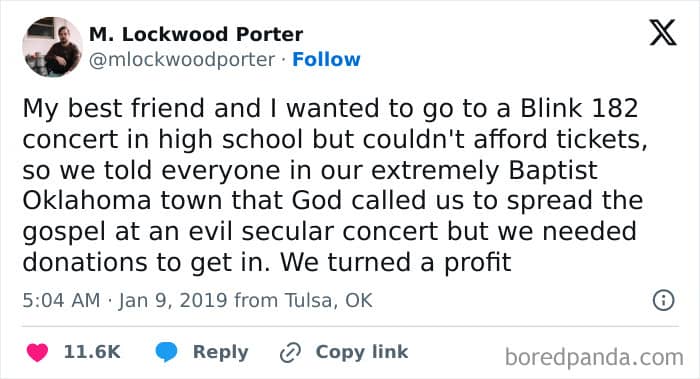700x379 pixels.
Task: Click the Copy link label
Action: 362,352
